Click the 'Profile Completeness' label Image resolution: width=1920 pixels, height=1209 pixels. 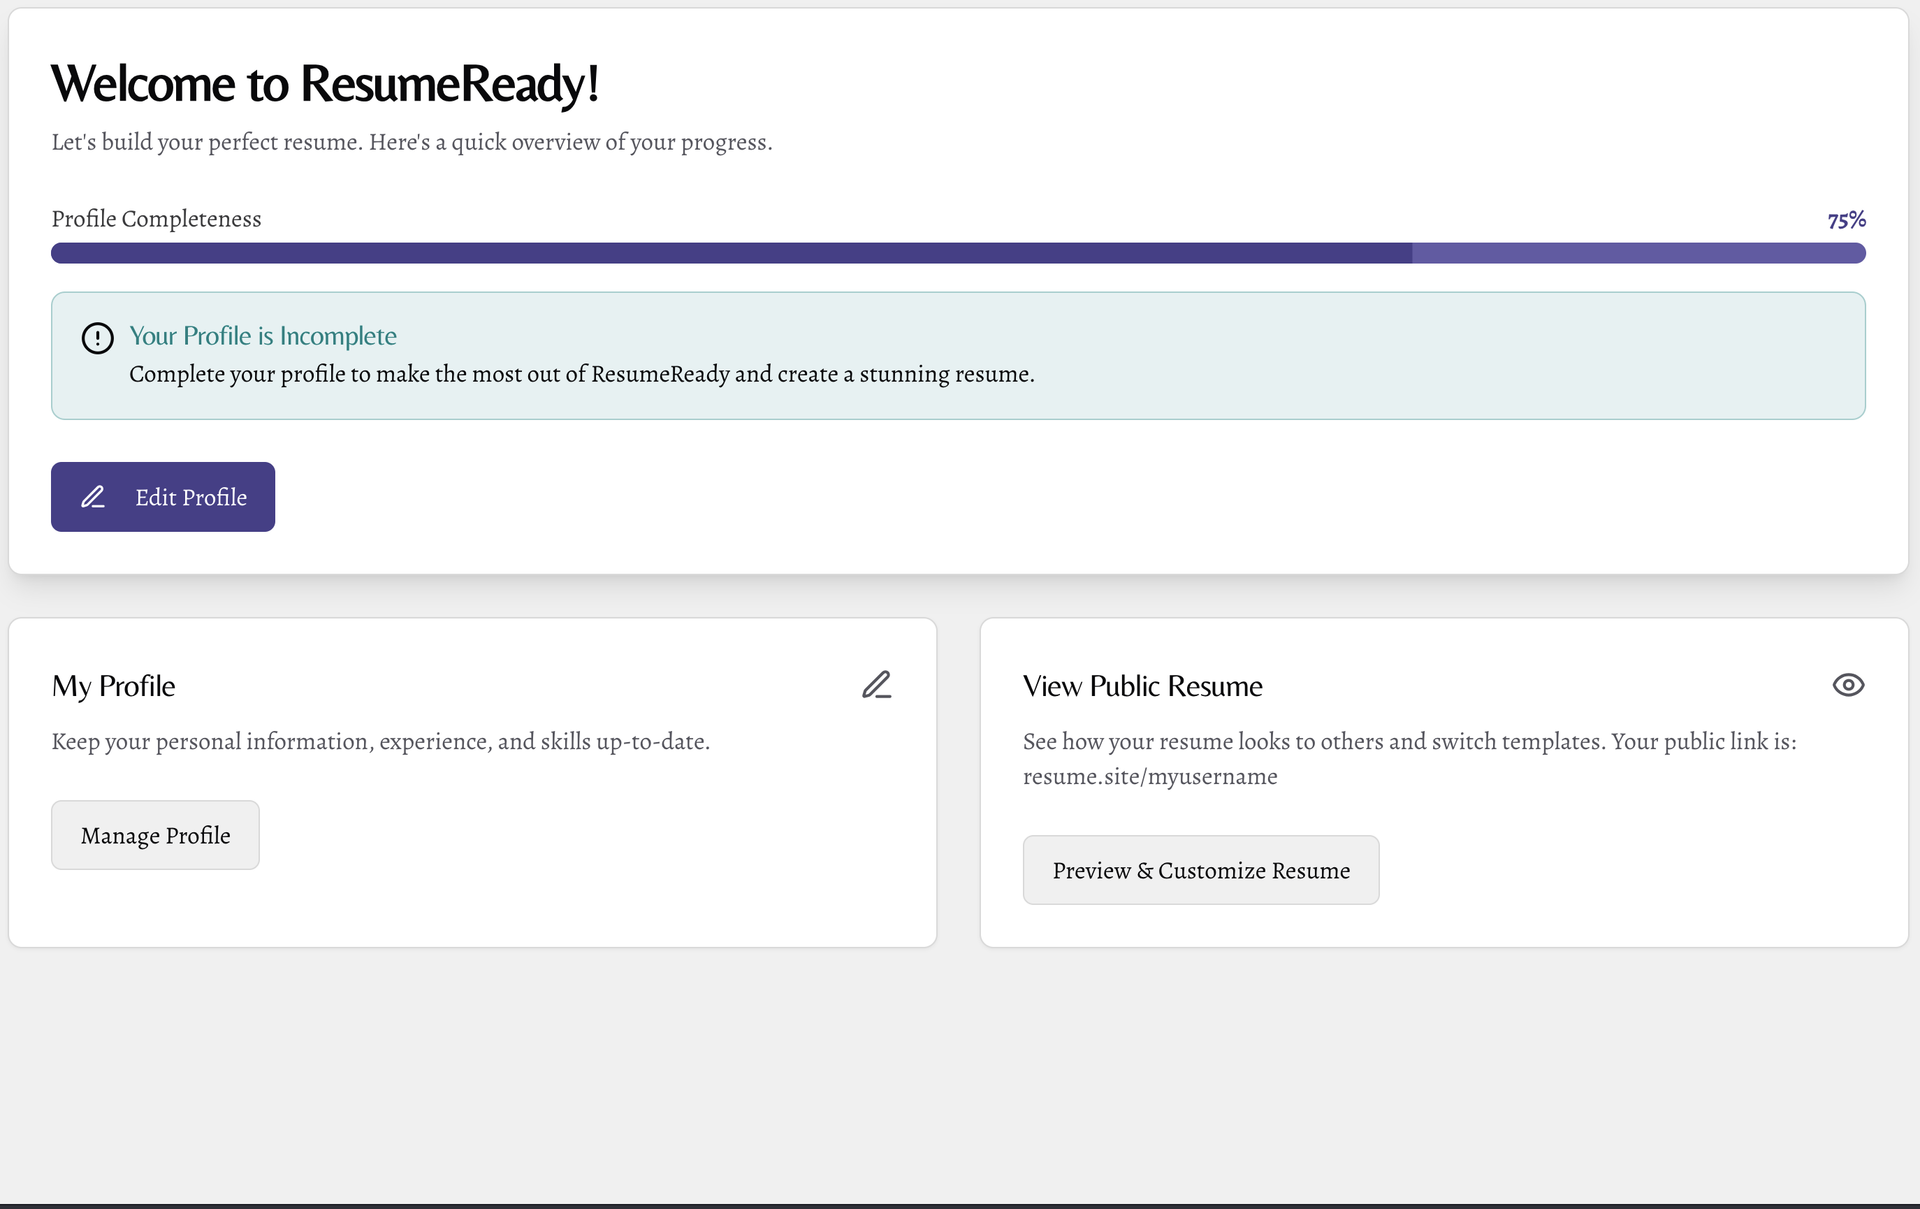click(x=156, y=219)
